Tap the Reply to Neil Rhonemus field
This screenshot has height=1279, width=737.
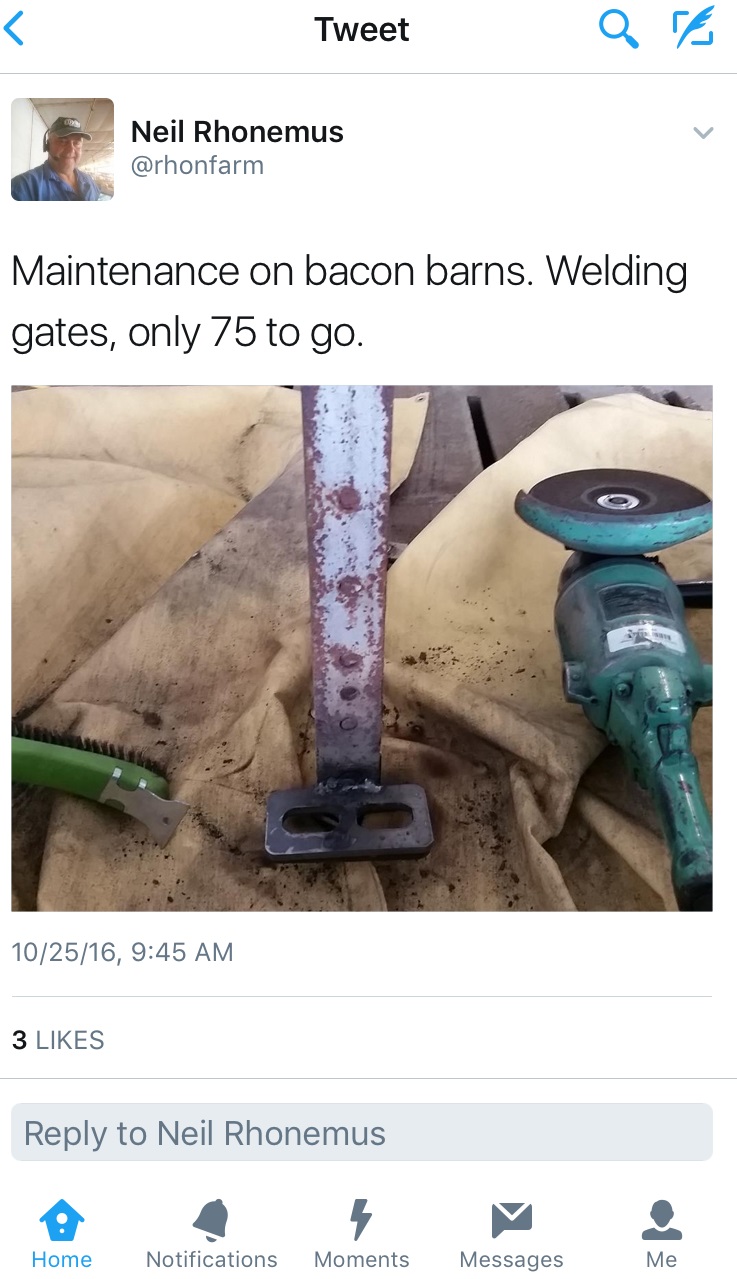pyautogui.click(x=362, y=1132)
